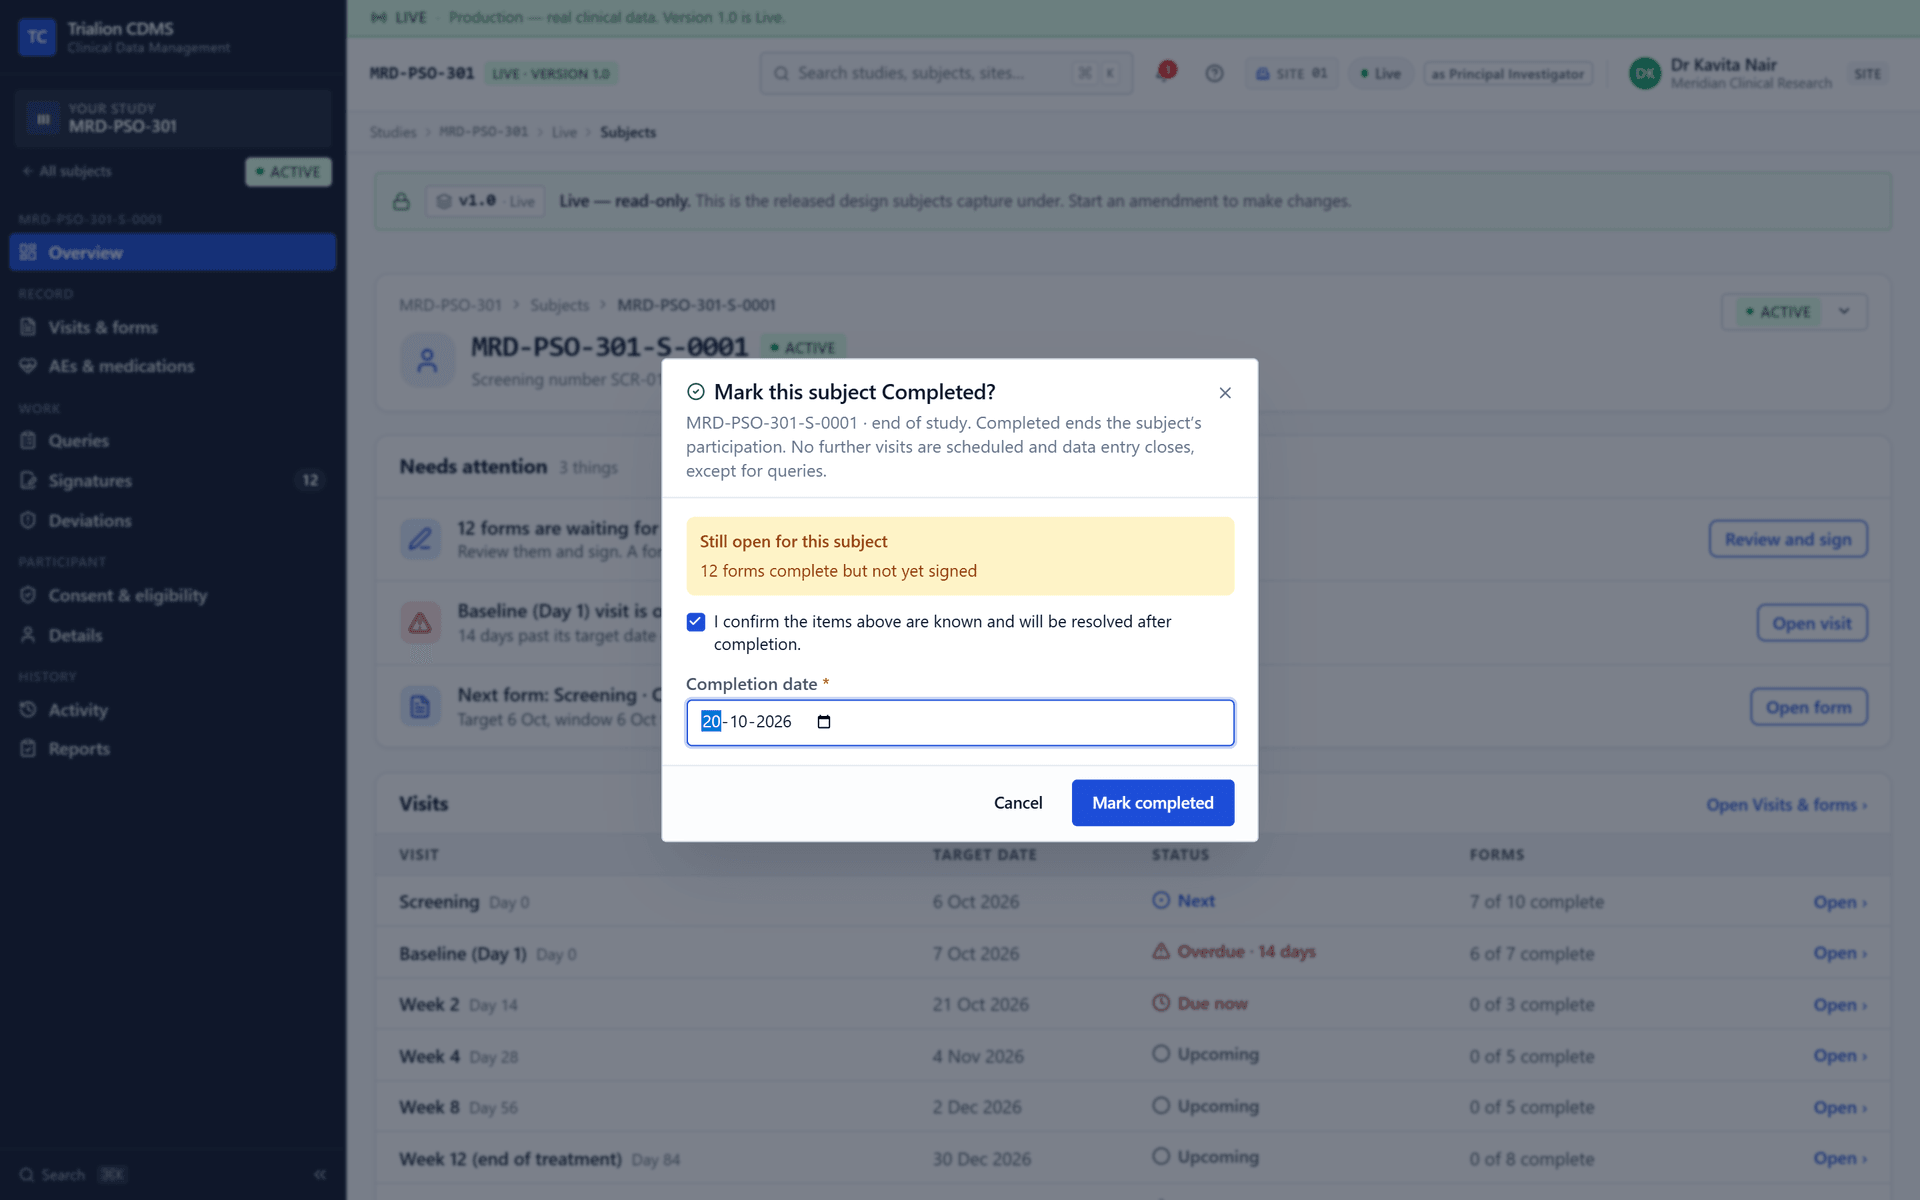Open the help question-mark icon
1920x1200 pixels.
[x=1214, y=73]
